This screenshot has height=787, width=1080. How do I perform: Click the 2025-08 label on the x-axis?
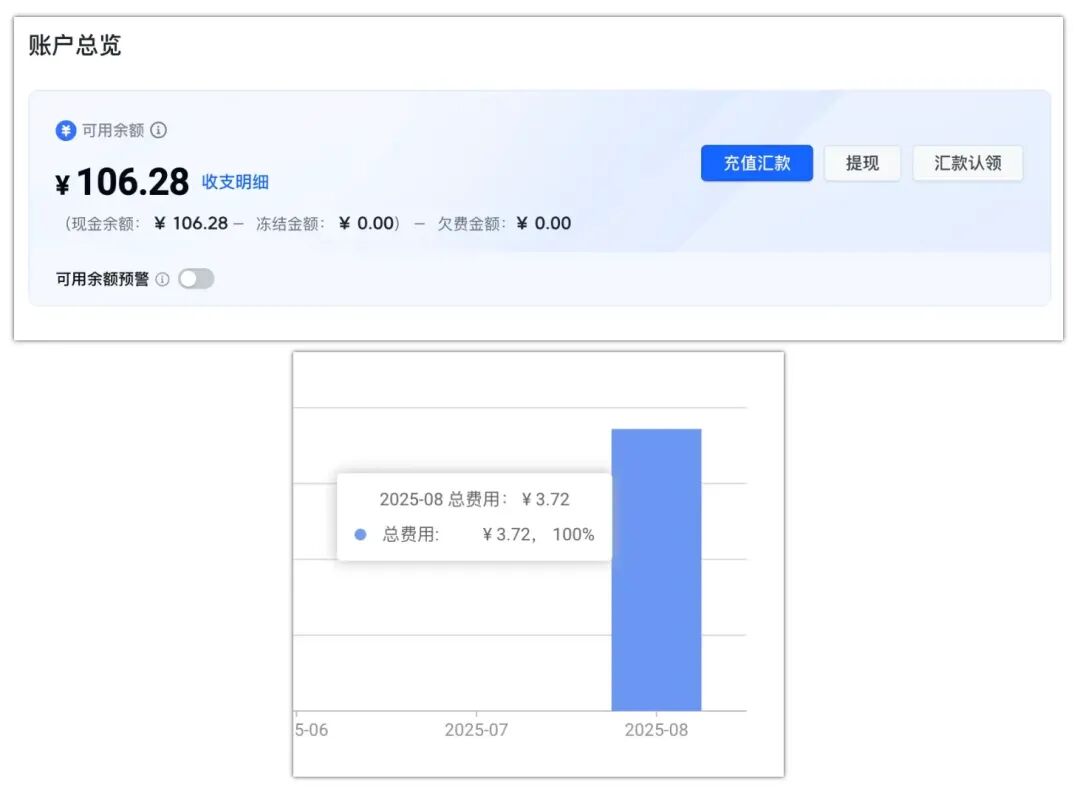click(x=656, y=730)
